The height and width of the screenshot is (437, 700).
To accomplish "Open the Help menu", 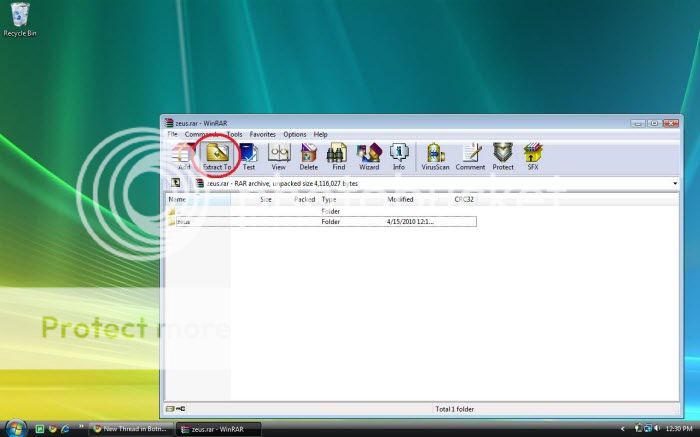I will coord(320,134).
